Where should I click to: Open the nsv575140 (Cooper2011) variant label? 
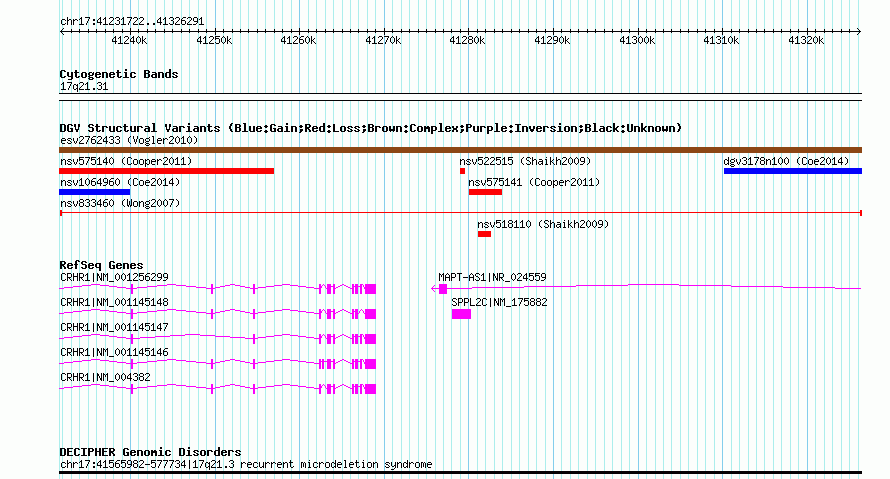(x=126, y=161)
